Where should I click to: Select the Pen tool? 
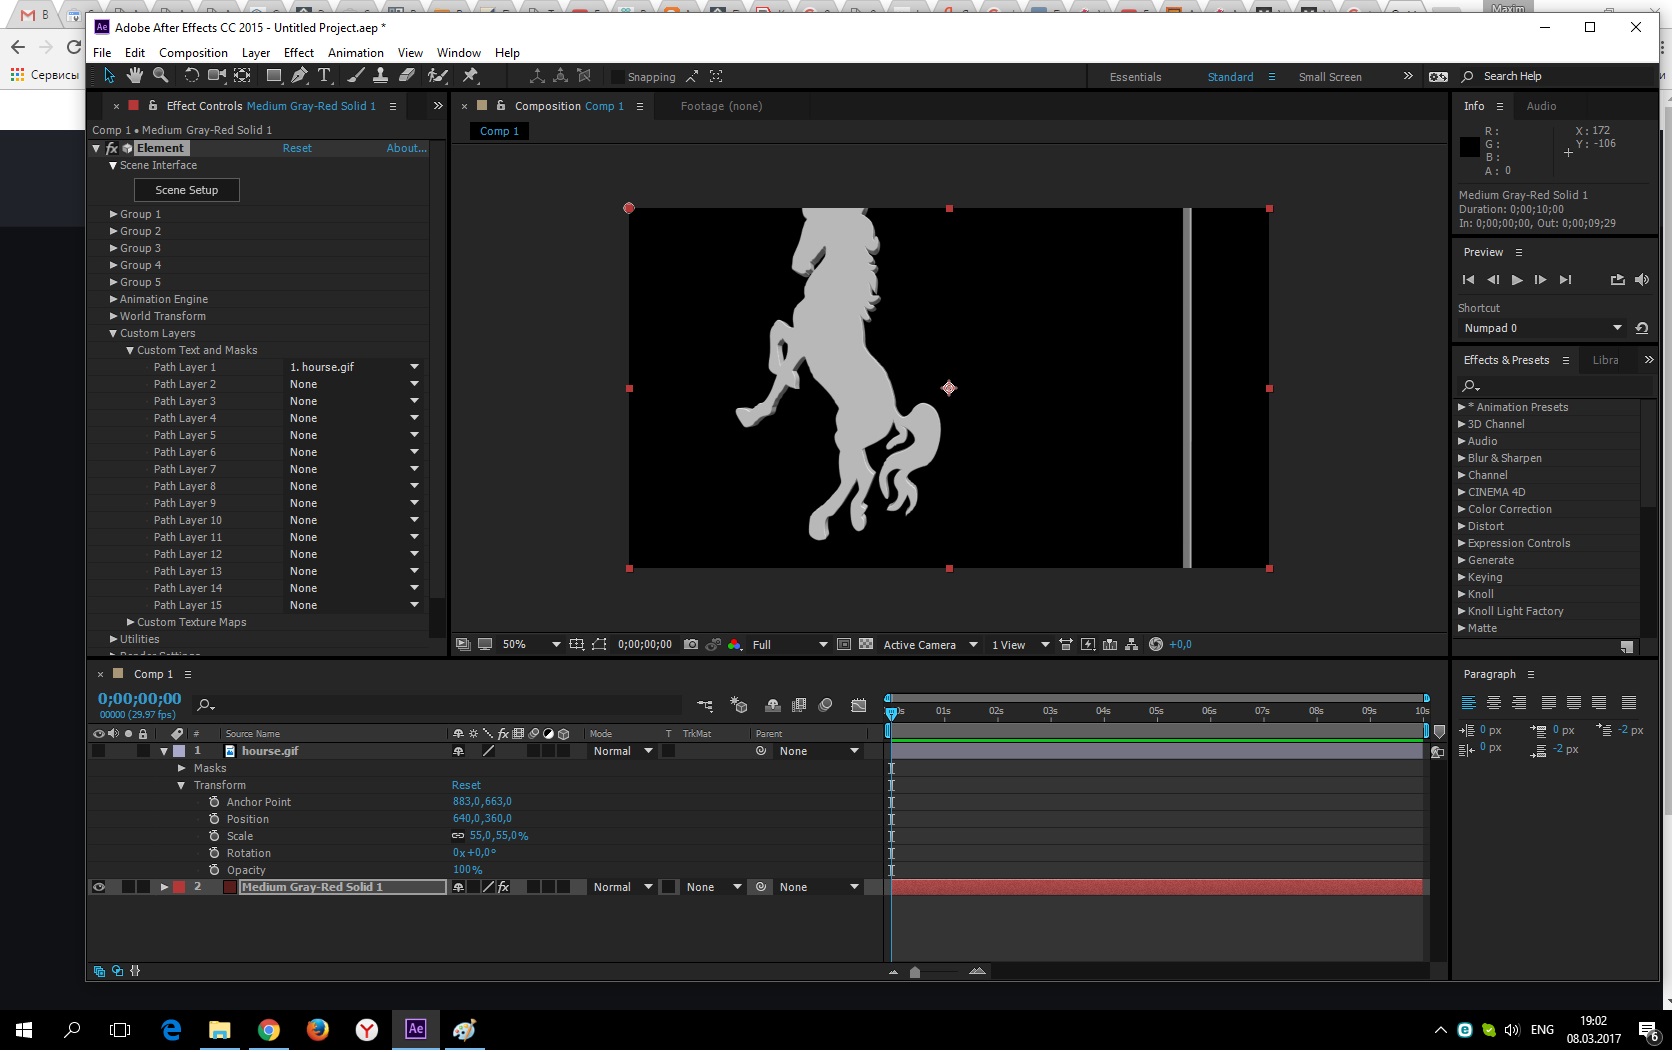tap(299, 76)
